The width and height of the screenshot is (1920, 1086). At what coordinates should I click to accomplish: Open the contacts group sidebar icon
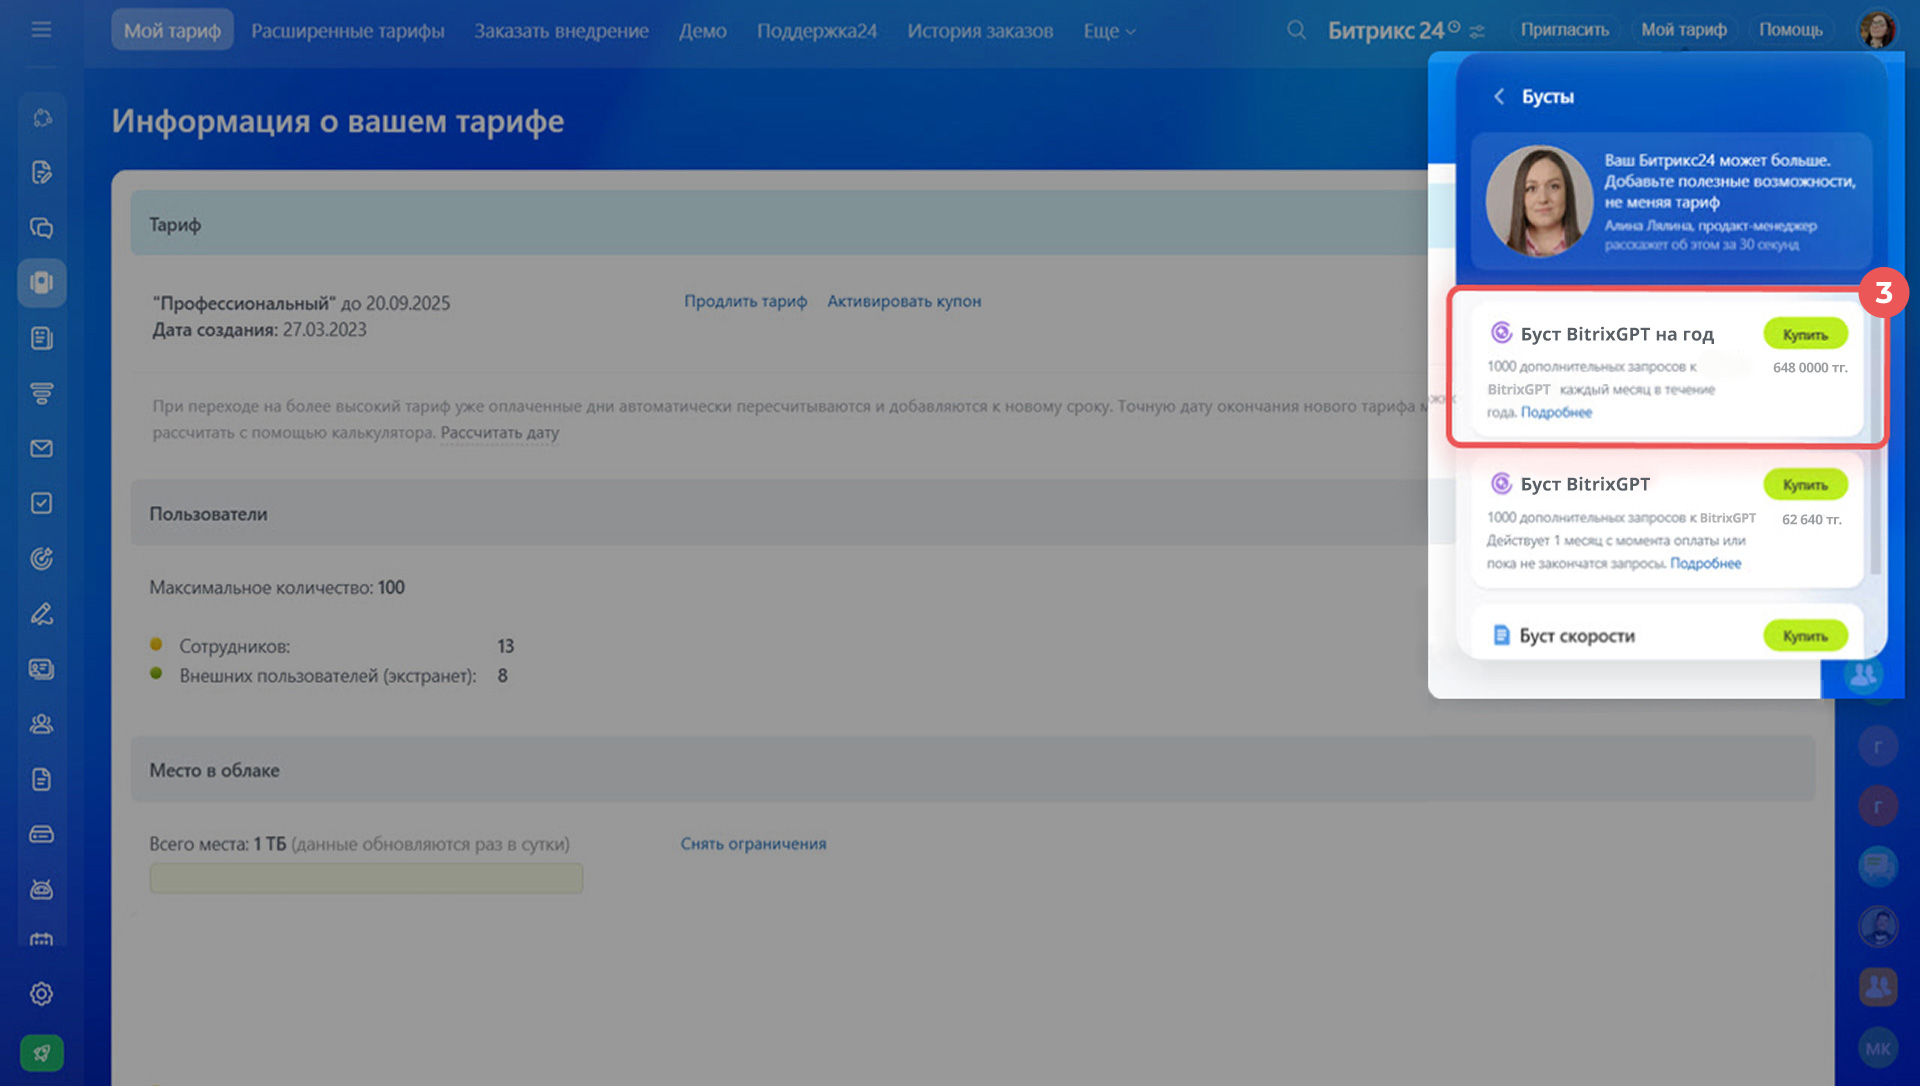(41, 724)
